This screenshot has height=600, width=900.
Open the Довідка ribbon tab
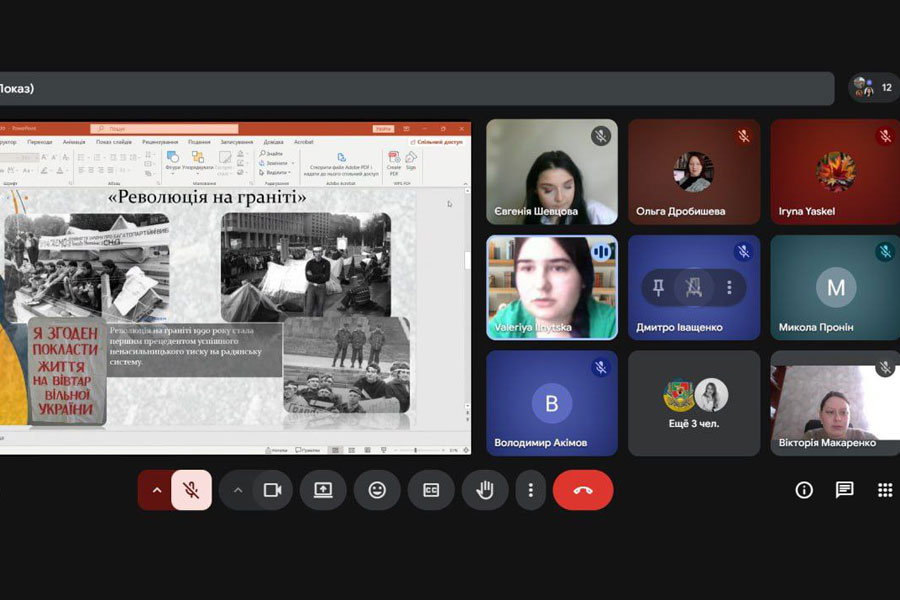pos(273,142)
